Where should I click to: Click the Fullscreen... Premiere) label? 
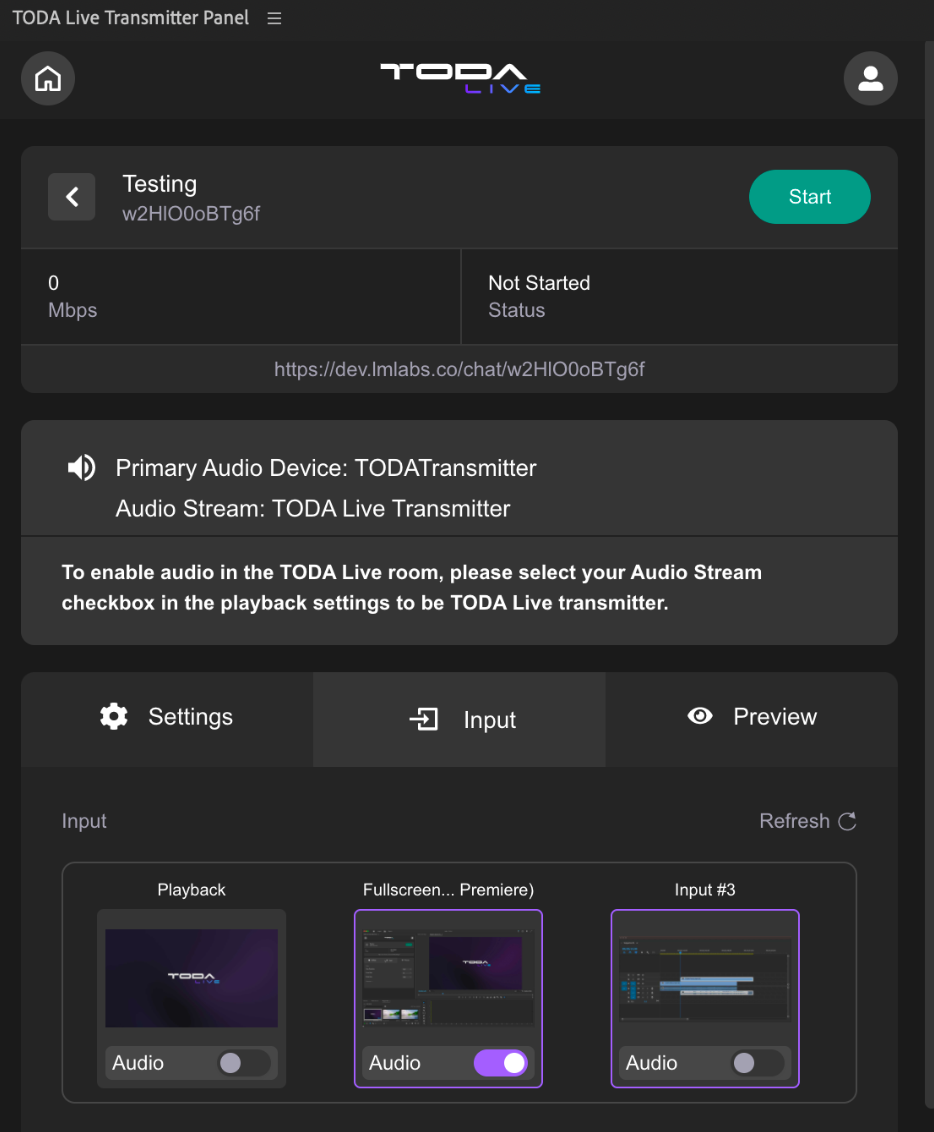[x=448, y=889]
